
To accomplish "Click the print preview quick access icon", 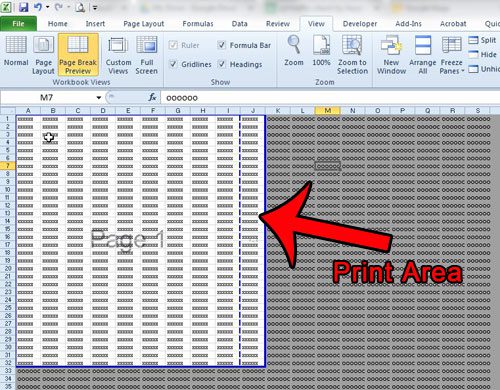I will coord(80,7).
